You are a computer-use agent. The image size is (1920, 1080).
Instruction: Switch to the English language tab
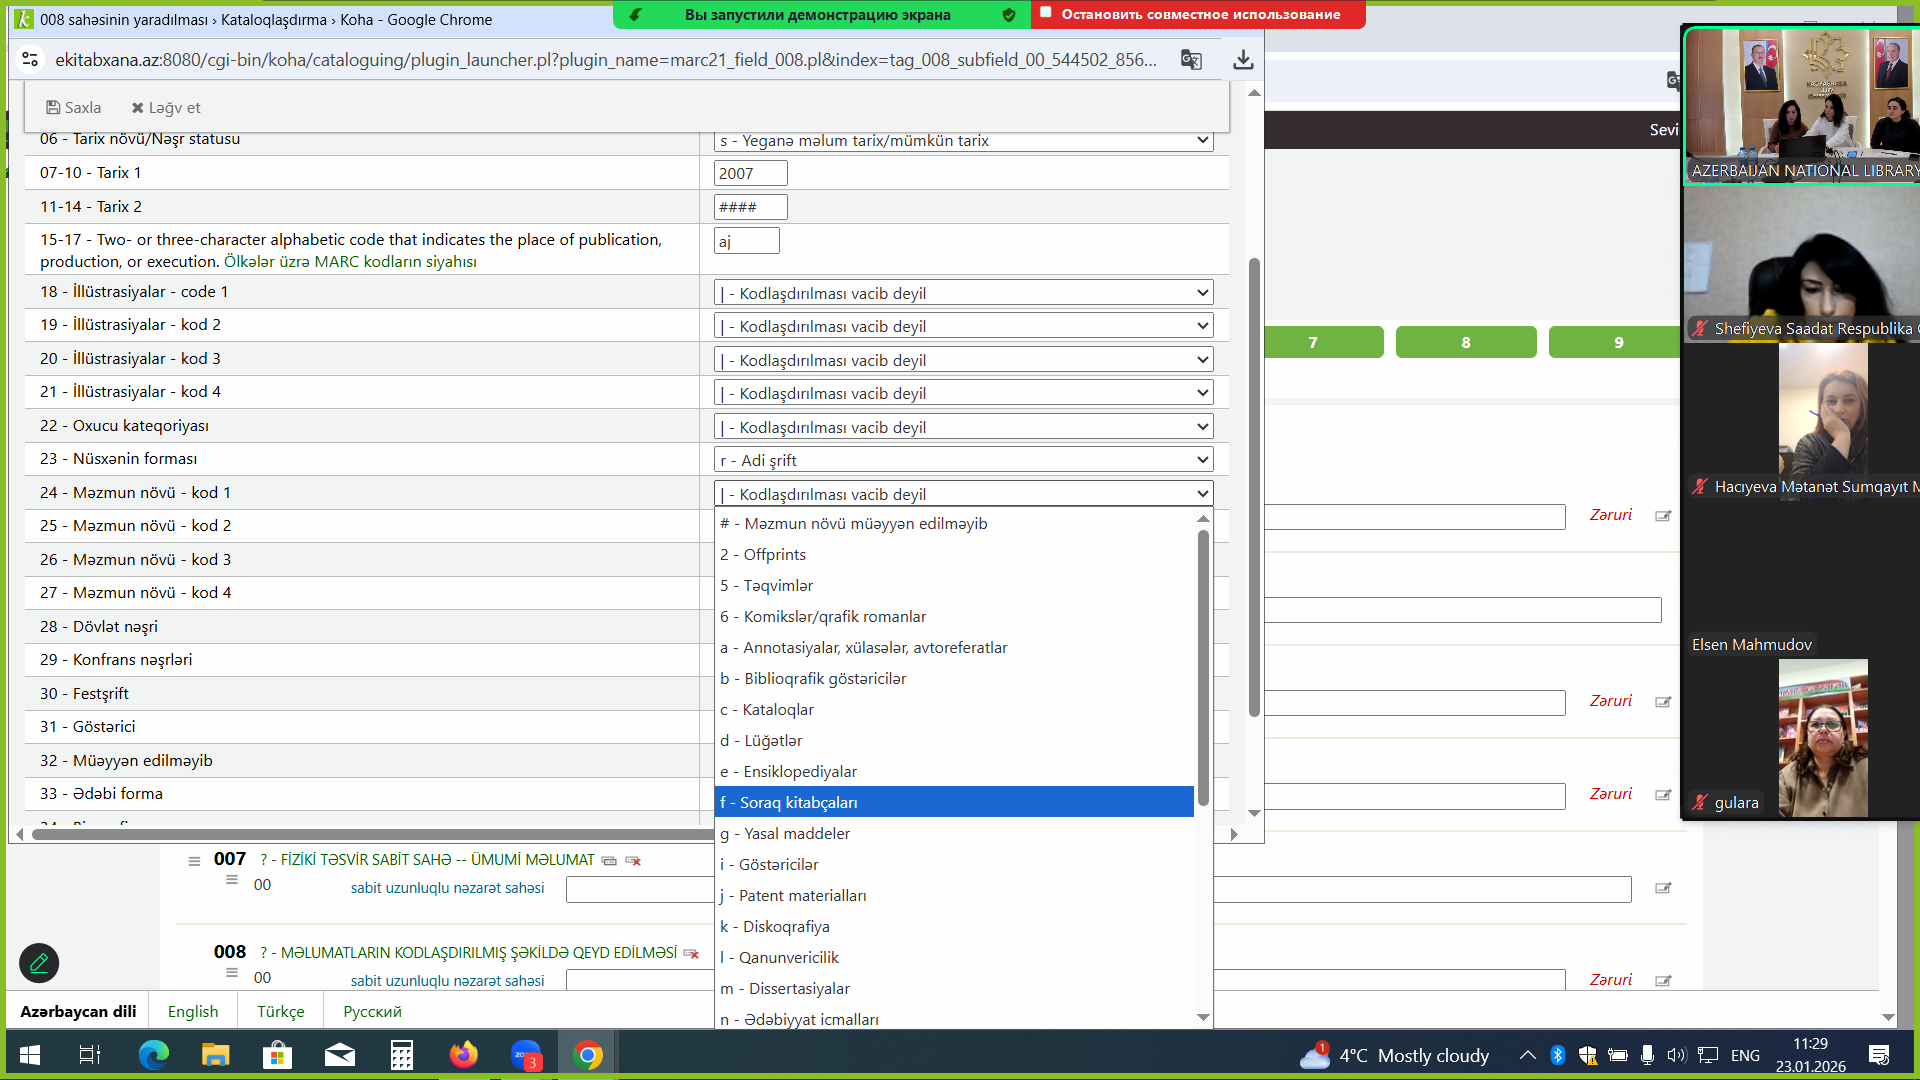pos(193,1012)
